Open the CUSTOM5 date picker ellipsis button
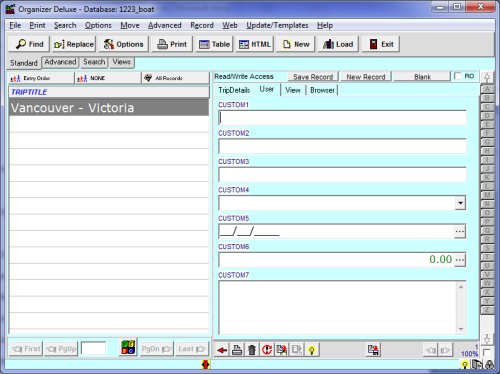This screenshot has height=374, width=500. coord(460,231)
